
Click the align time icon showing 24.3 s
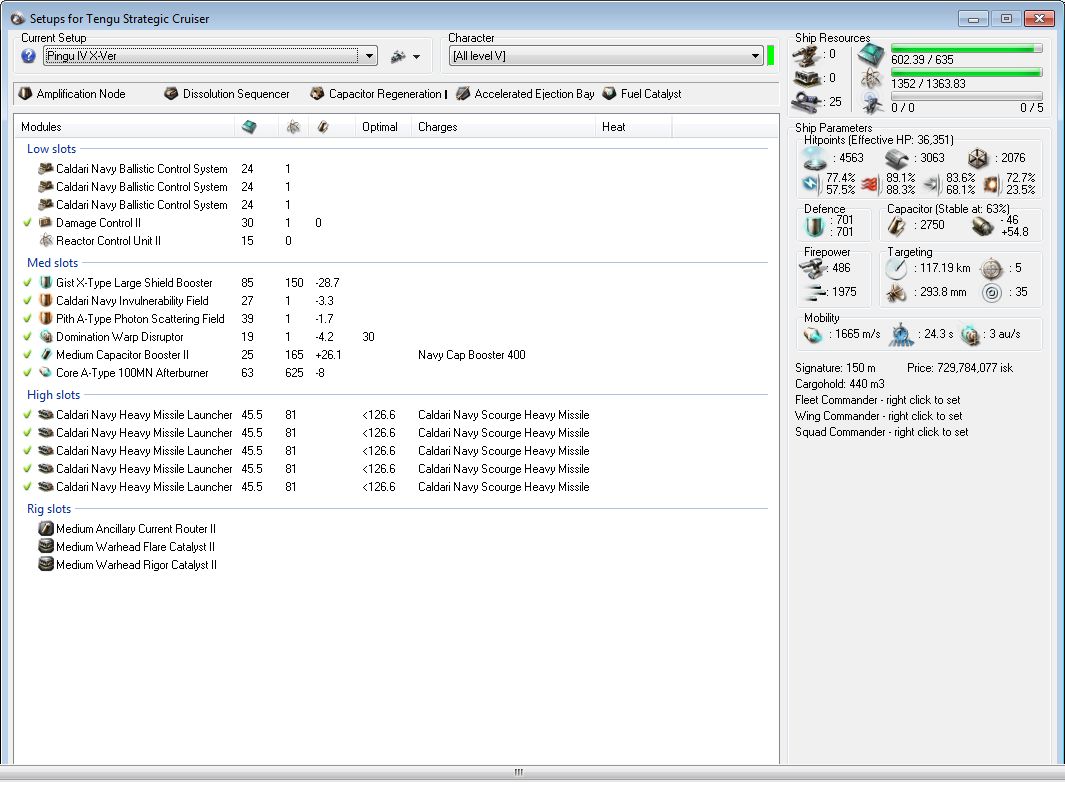901,335
